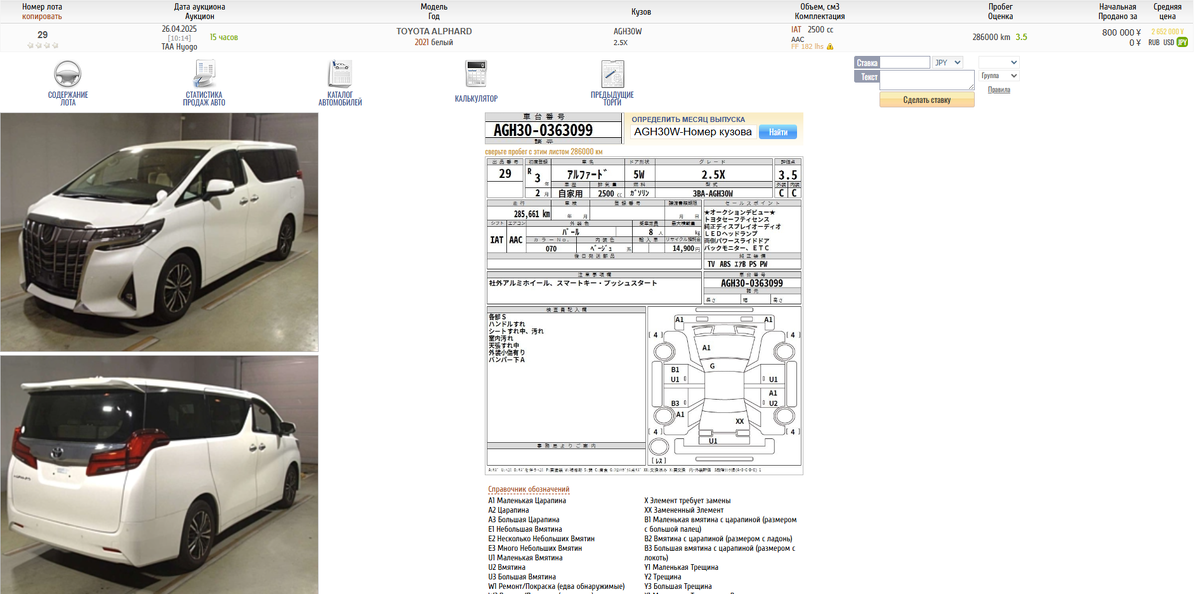Click the 'СТАТИСТИКА ПРОДАЖ АВТО' label link

[x=204, y=99]
